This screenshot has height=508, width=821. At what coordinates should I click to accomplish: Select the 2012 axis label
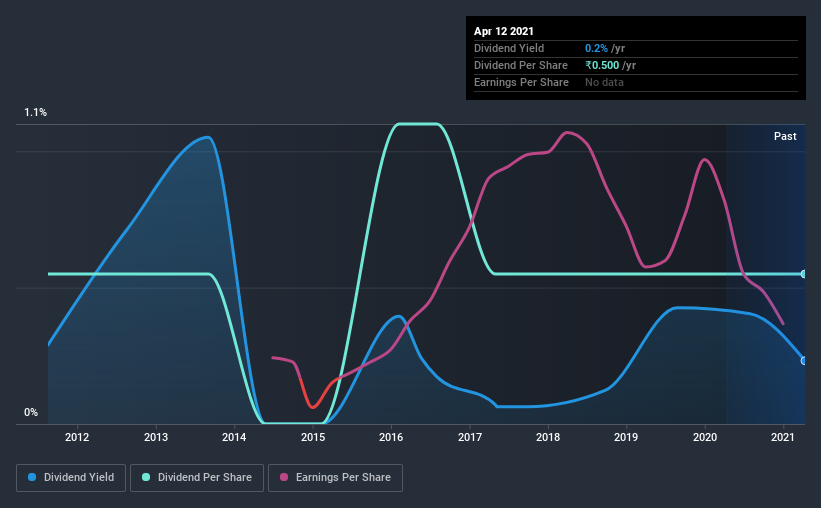point(77,437)
